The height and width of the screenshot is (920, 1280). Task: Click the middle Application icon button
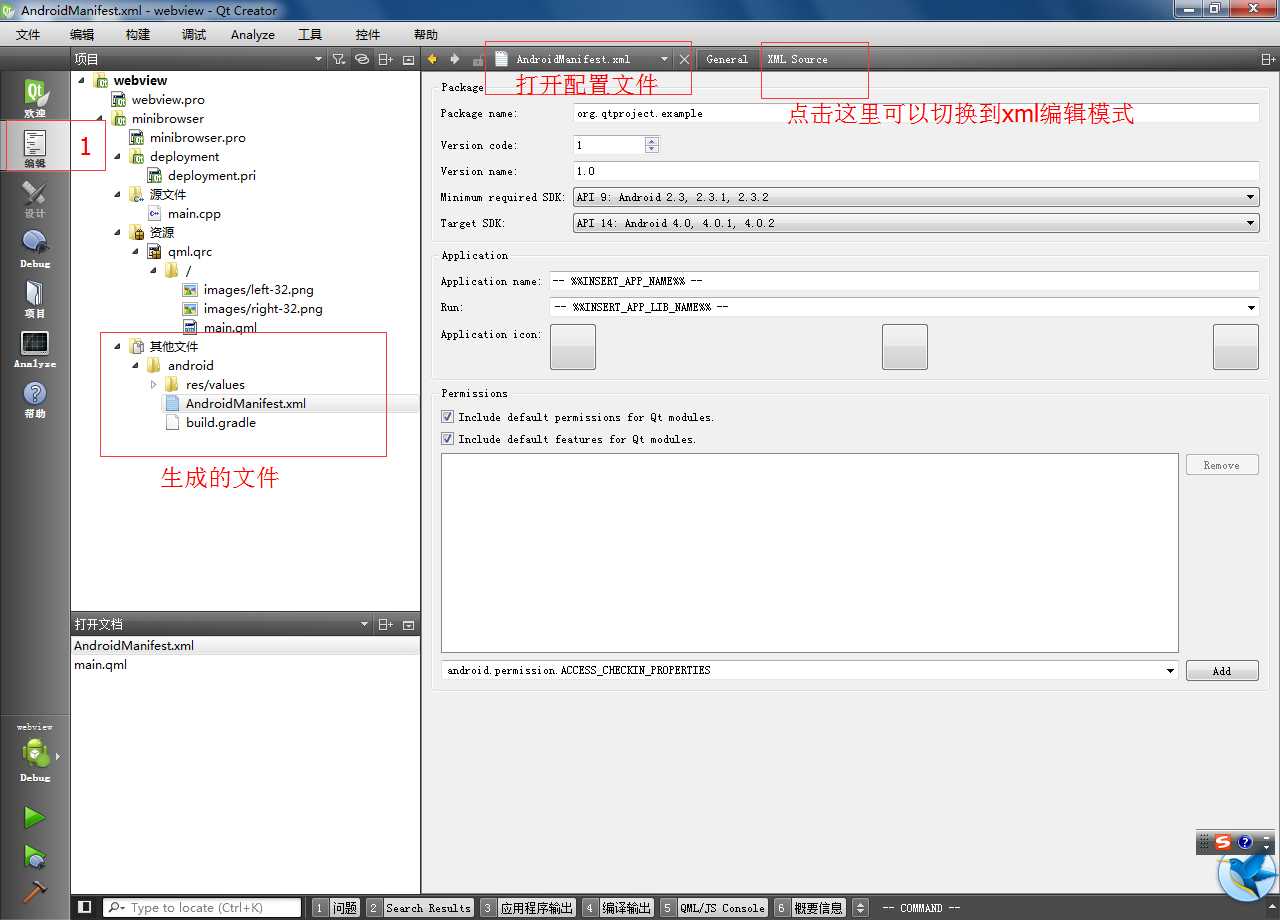[905, 347]
